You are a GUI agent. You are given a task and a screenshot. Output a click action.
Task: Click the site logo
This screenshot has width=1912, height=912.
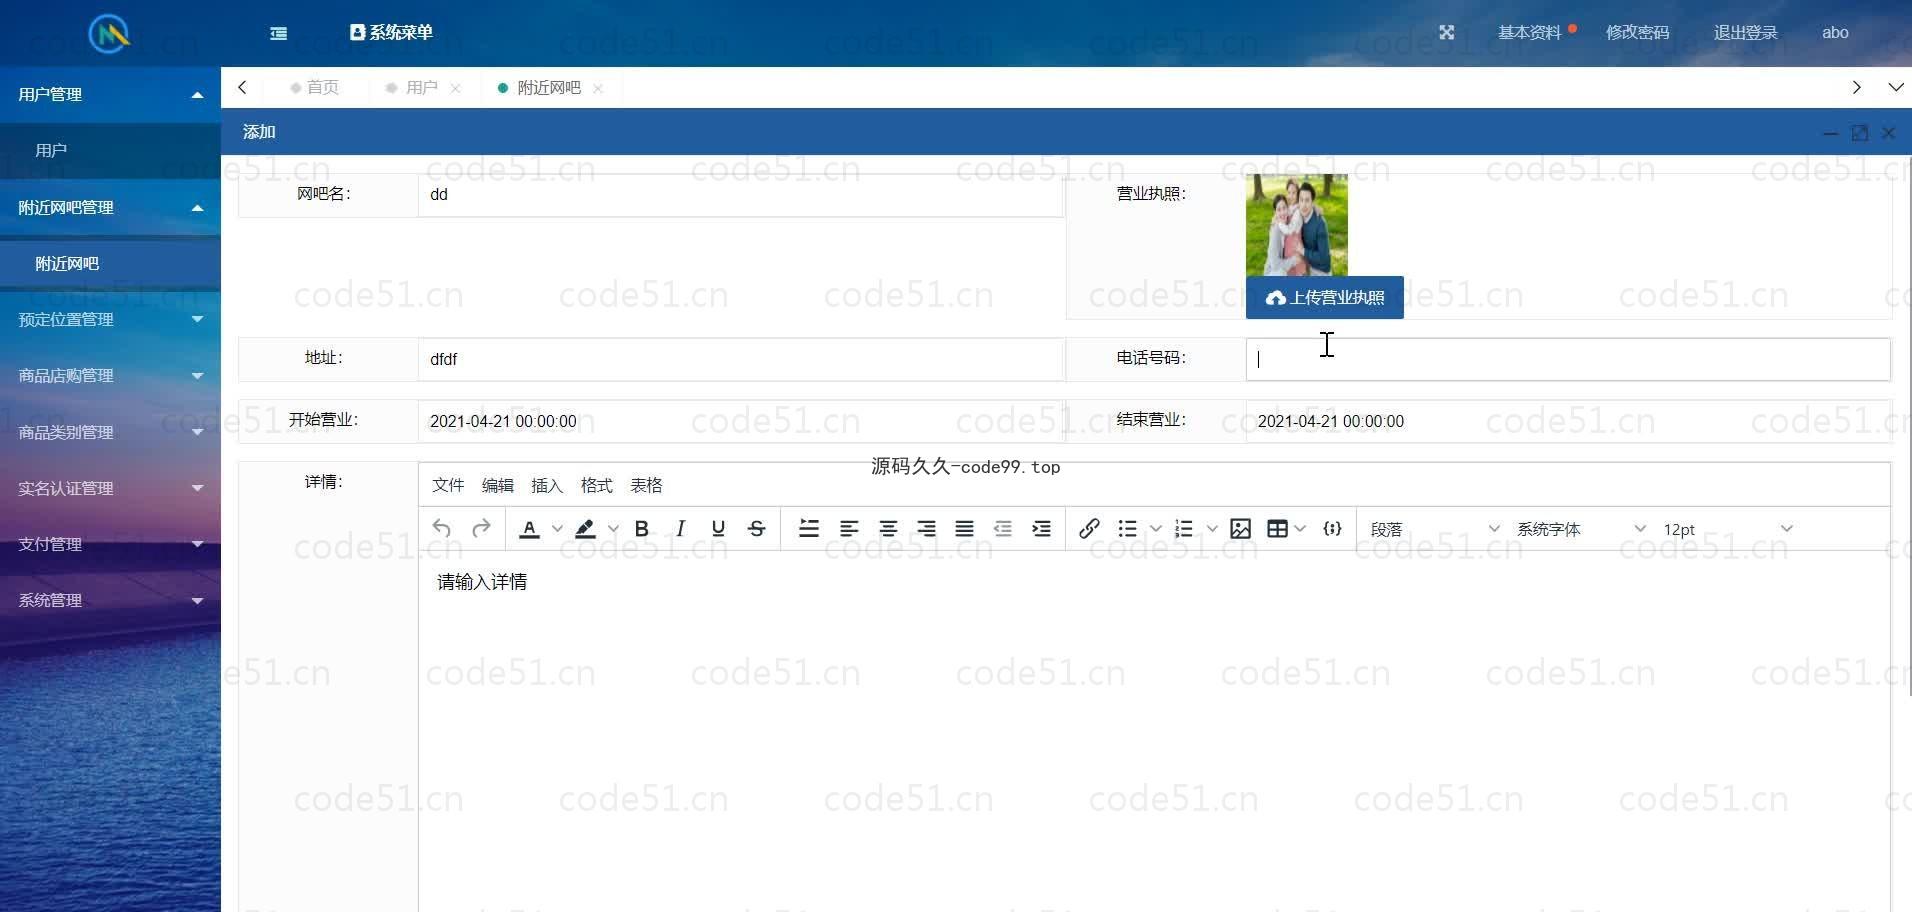(x=109, y=34)
